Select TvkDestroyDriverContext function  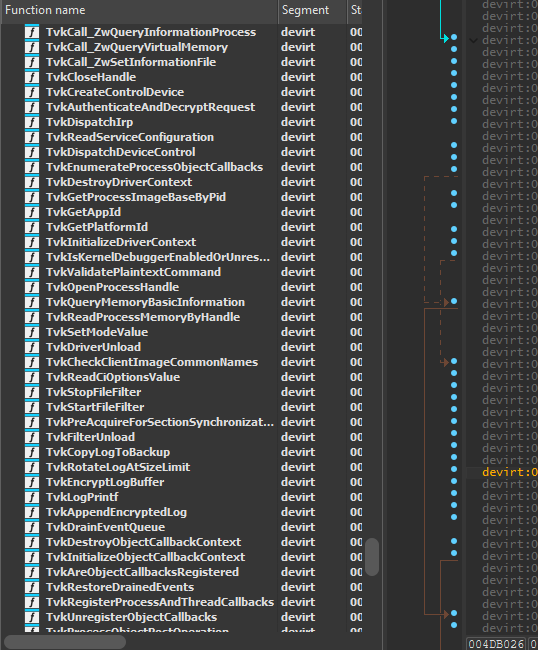coord(119,182)
